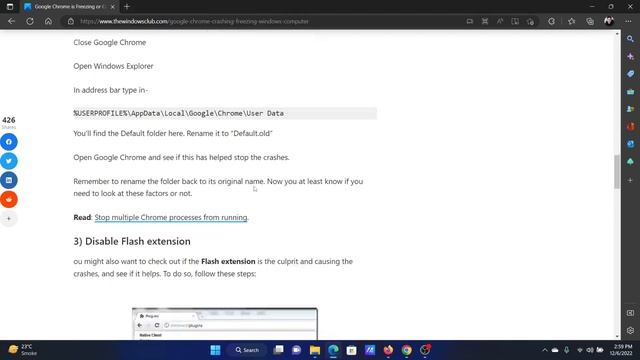Viewport: 640px width, 360px height.
Task: Go back using the browser back arrow
Action: click(x=11, y=21)
